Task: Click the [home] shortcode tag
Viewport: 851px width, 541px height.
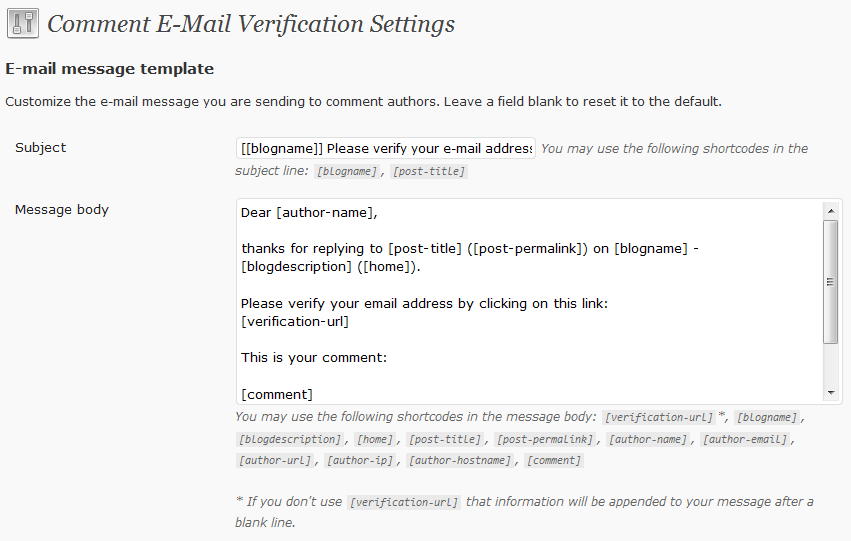Action: coord(375,439)
